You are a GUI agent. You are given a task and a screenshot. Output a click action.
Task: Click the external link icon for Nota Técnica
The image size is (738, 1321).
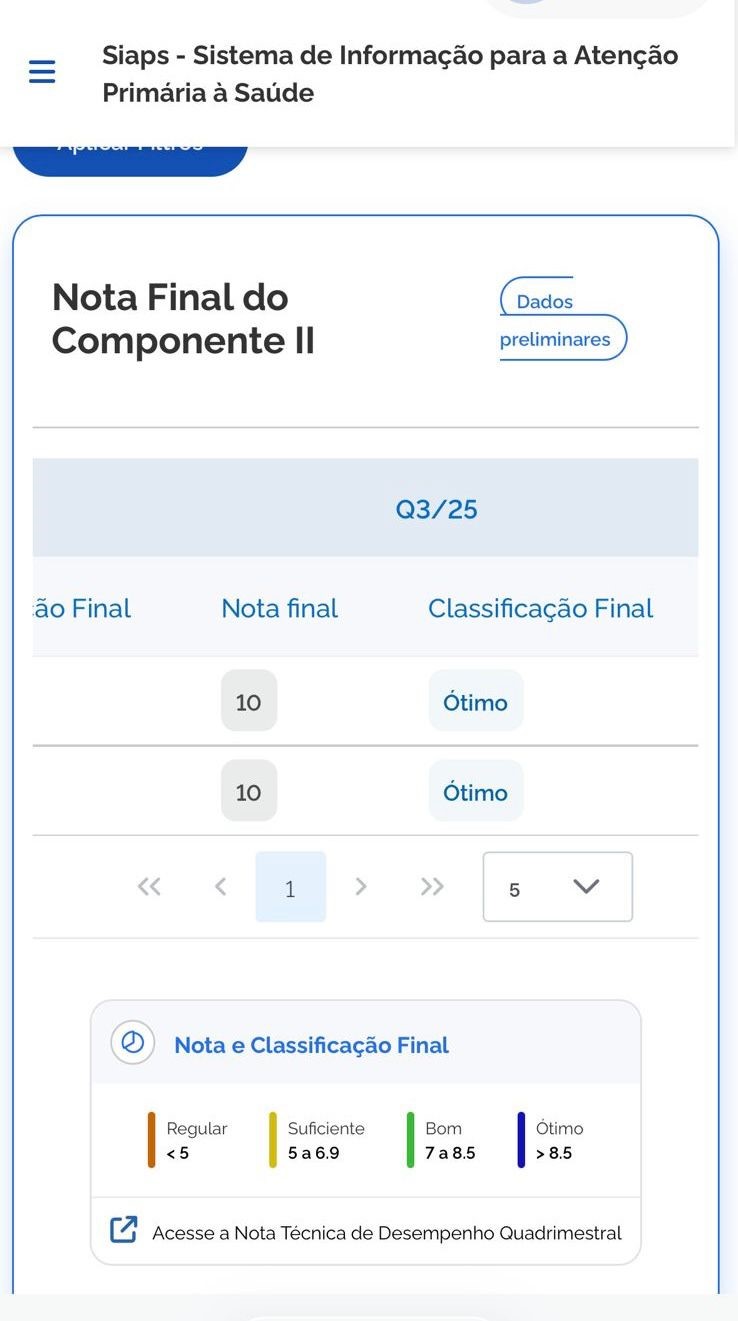pyautogui.click(x=123, y=1230)
